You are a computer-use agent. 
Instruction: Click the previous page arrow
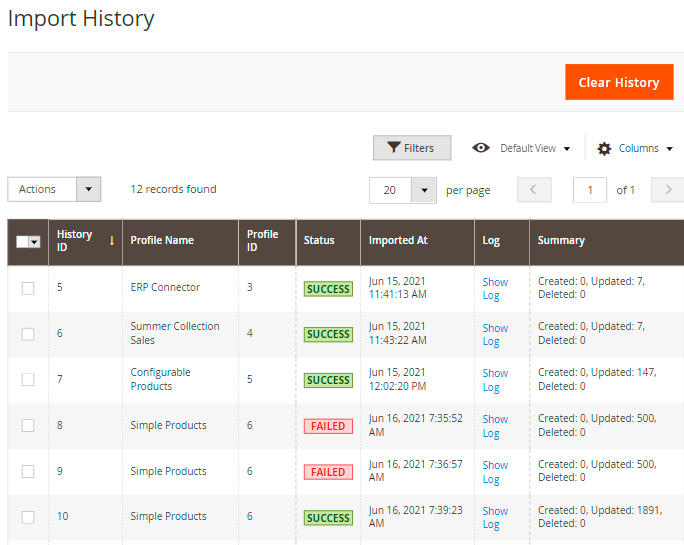click(x=534, y=190)
